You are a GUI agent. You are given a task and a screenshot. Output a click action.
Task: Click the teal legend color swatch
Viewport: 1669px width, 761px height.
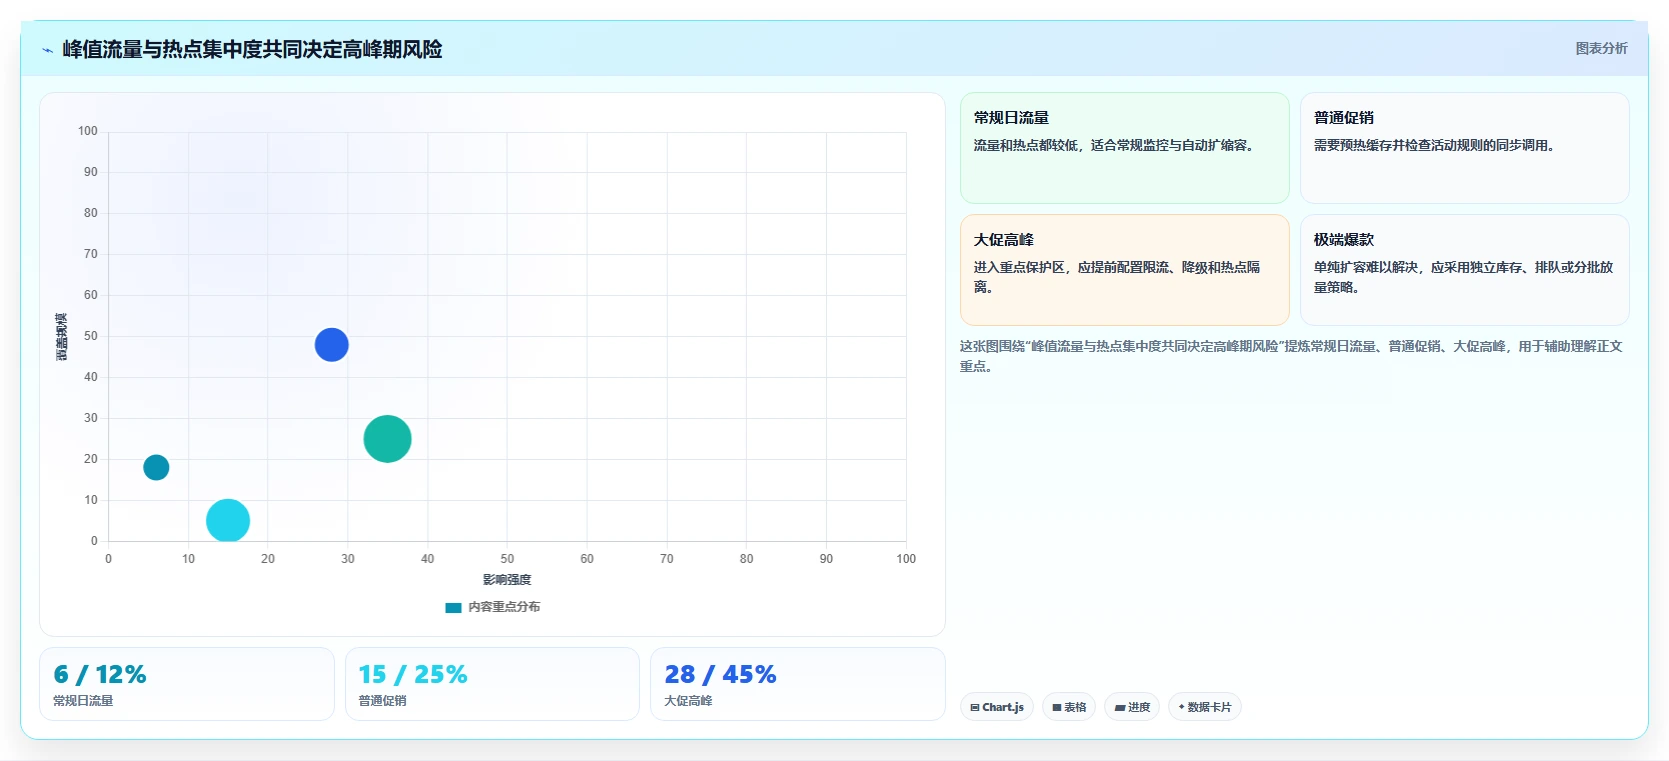pos(453,607)
